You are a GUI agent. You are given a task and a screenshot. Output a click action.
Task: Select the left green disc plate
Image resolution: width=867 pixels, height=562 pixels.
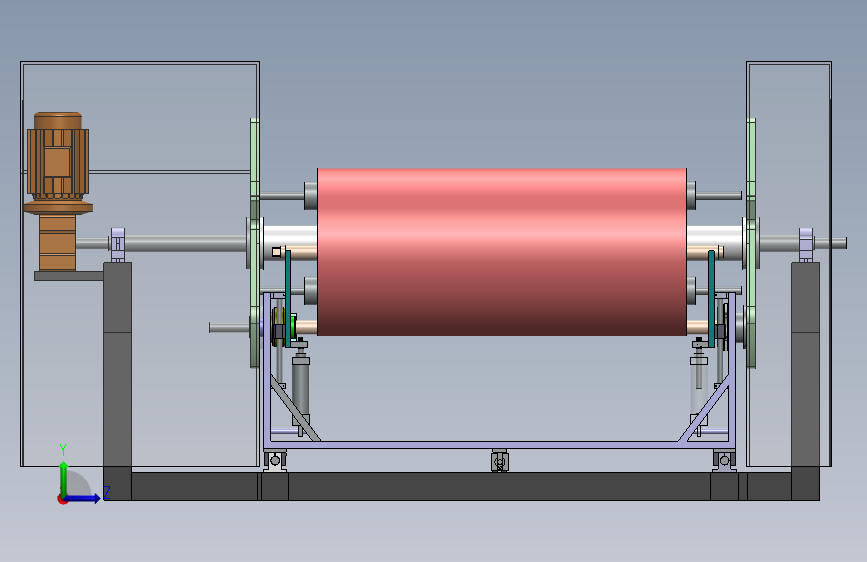pos(254,243)
